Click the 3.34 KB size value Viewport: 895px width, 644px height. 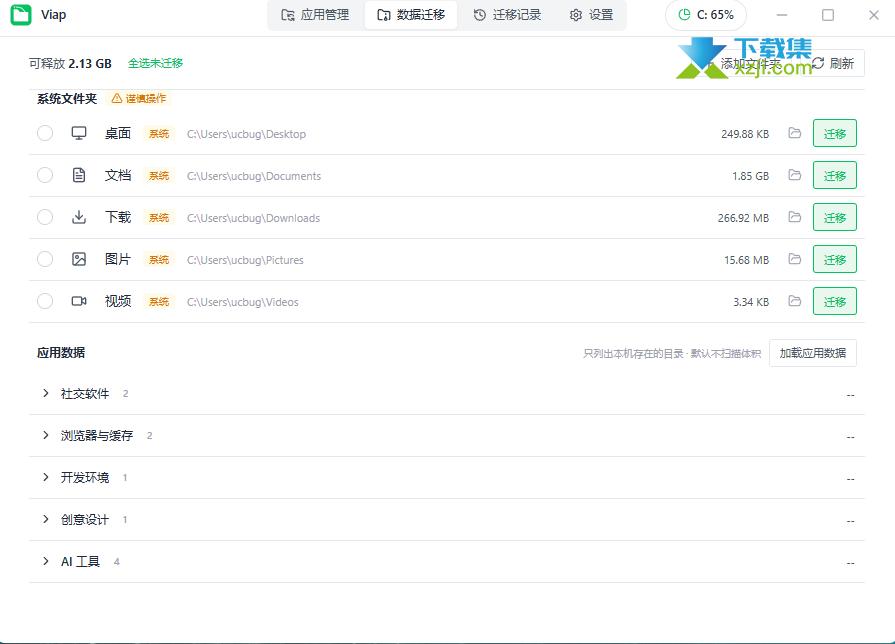click(751, 302)
